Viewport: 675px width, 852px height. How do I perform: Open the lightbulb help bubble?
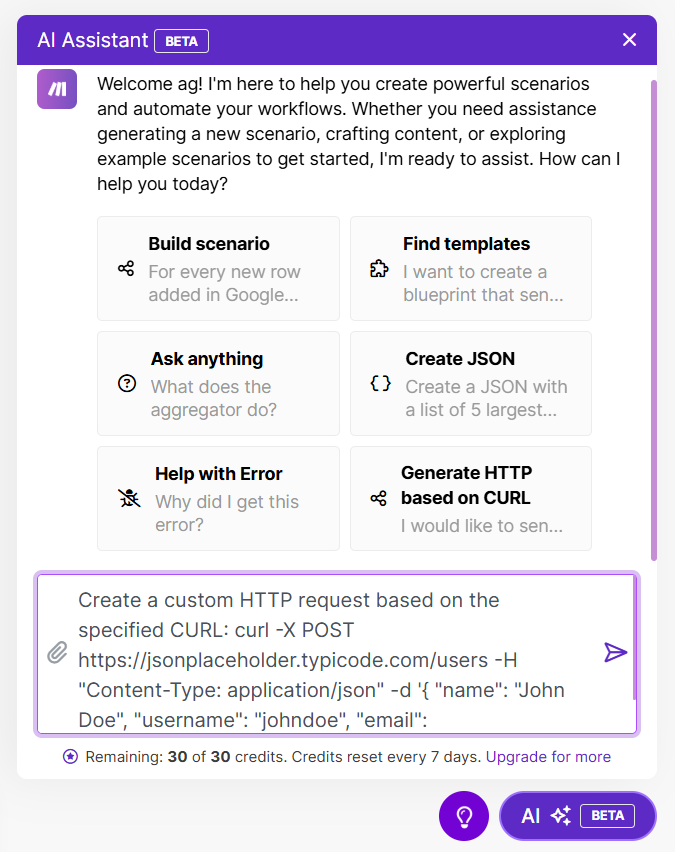(x=463, y=816)
